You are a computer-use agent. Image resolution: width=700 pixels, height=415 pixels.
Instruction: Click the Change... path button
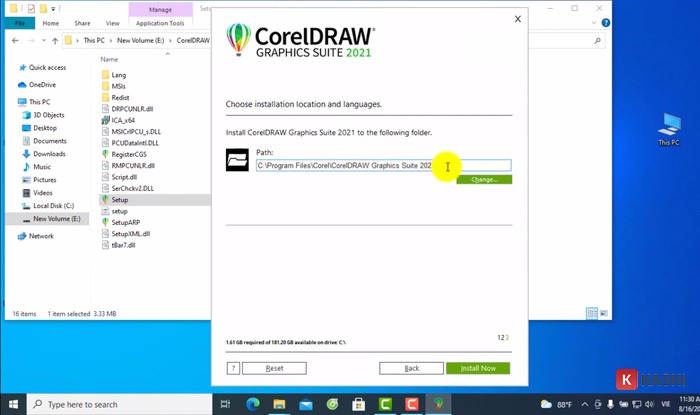click(484, 180)
